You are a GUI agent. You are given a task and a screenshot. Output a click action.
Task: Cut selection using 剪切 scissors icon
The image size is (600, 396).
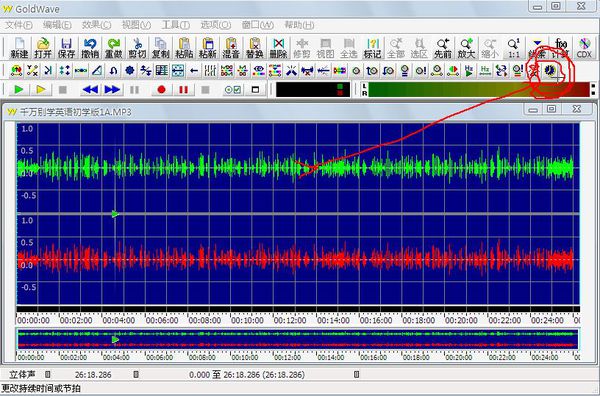click(137, 48)
